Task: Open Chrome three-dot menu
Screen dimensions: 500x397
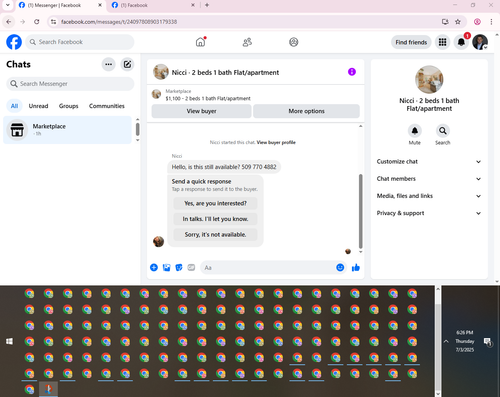Action: pyautogui.click(x=491, y=22)
